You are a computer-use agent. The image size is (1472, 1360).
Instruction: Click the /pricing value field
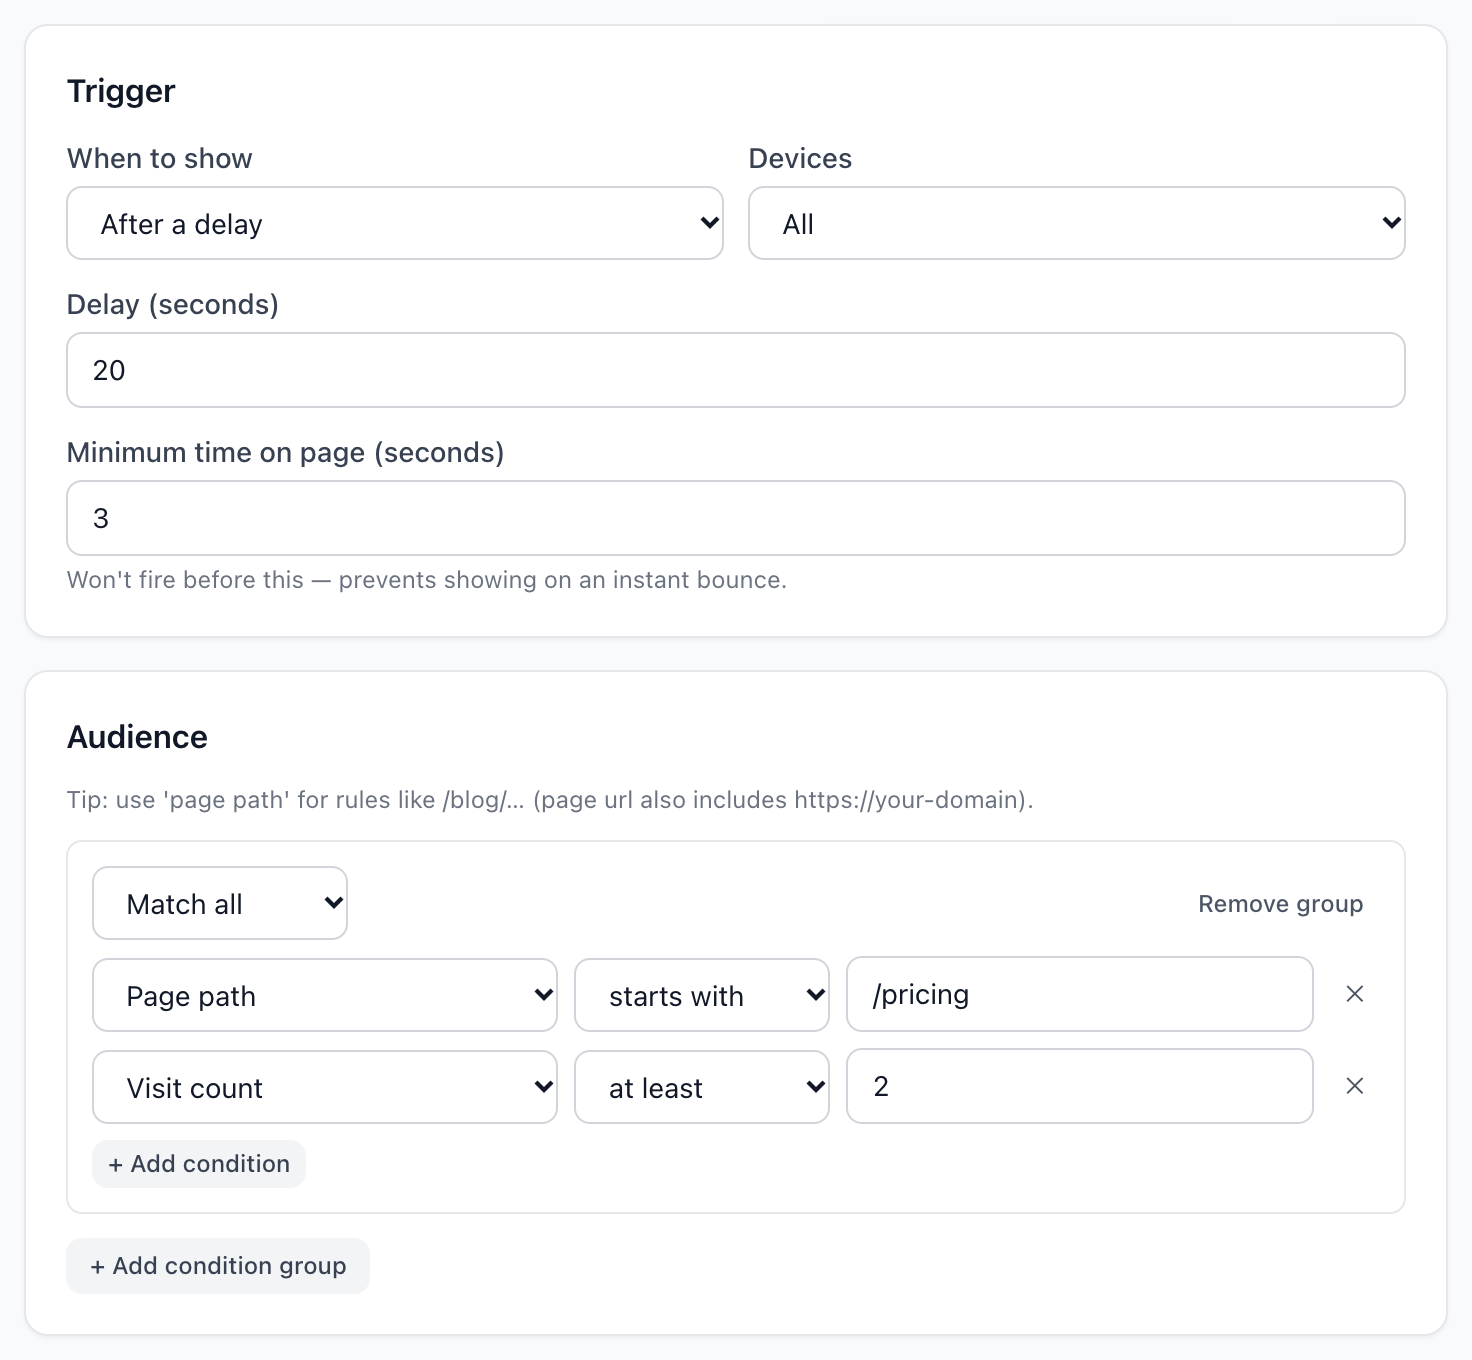[1080, 994]
